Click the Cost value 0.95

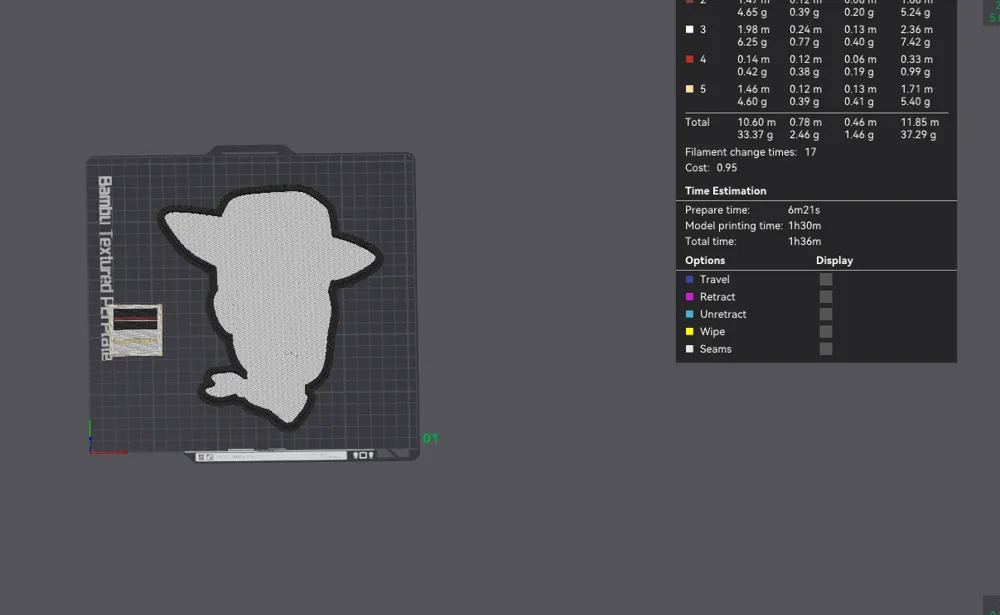[726, 168]
